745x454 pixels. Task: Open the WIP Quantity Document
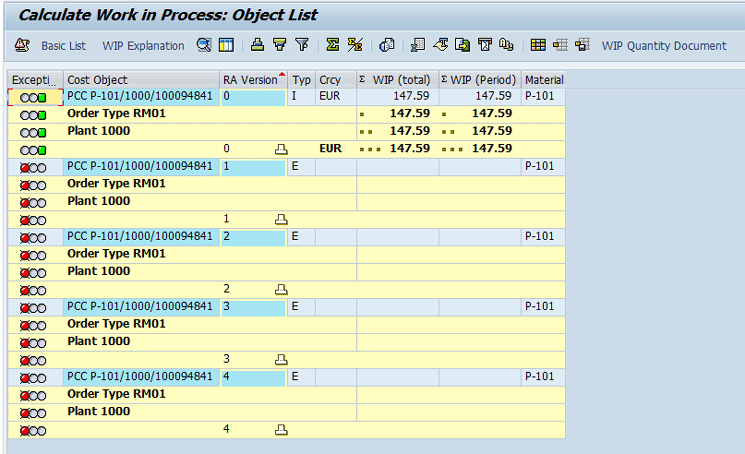tap(663, 45)
